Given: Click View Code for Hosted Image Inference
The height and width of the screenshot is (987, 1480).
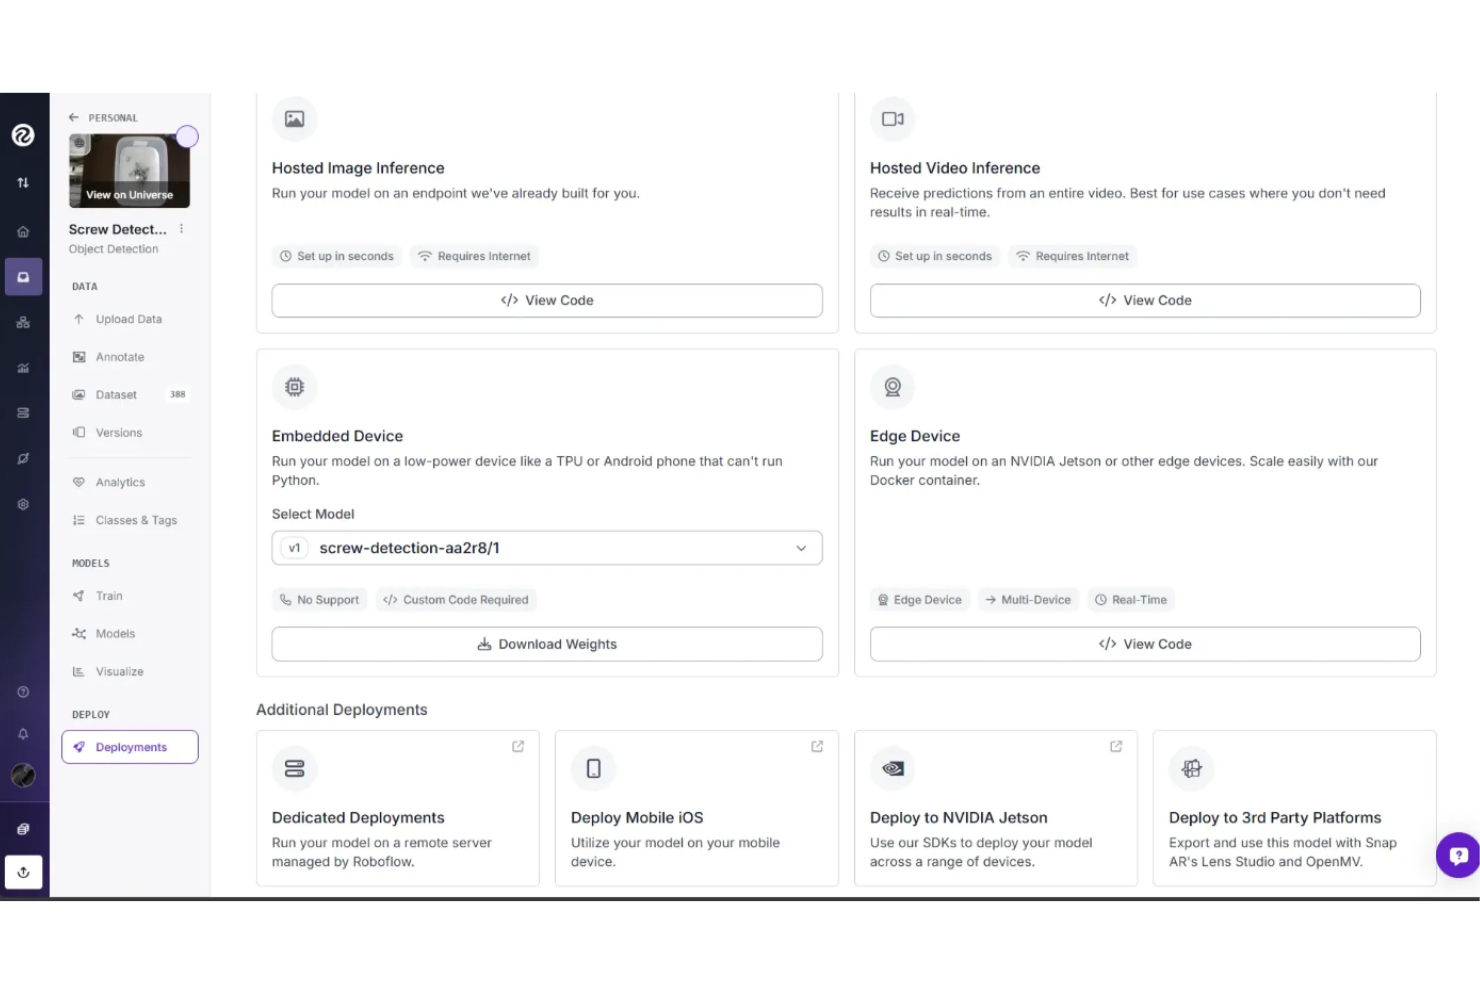Looking at the screenshot, I should [x=546, y=300].
